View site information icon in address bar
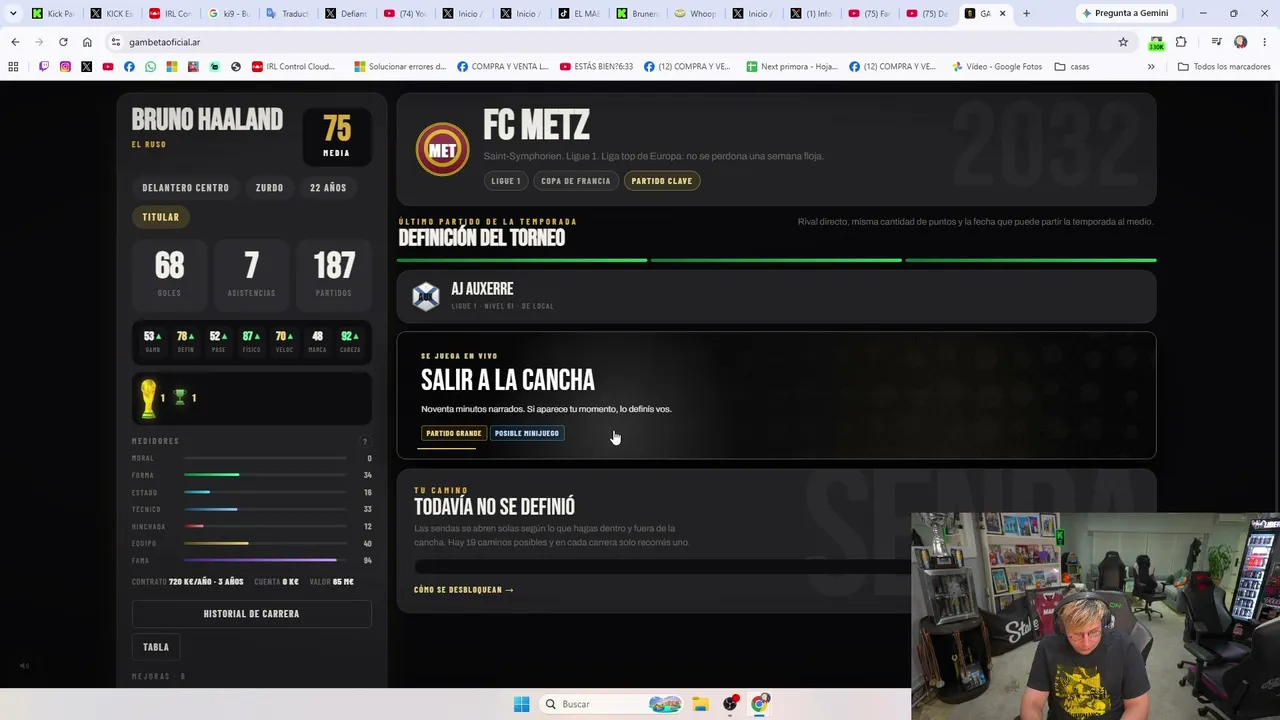 coord(116,42)
